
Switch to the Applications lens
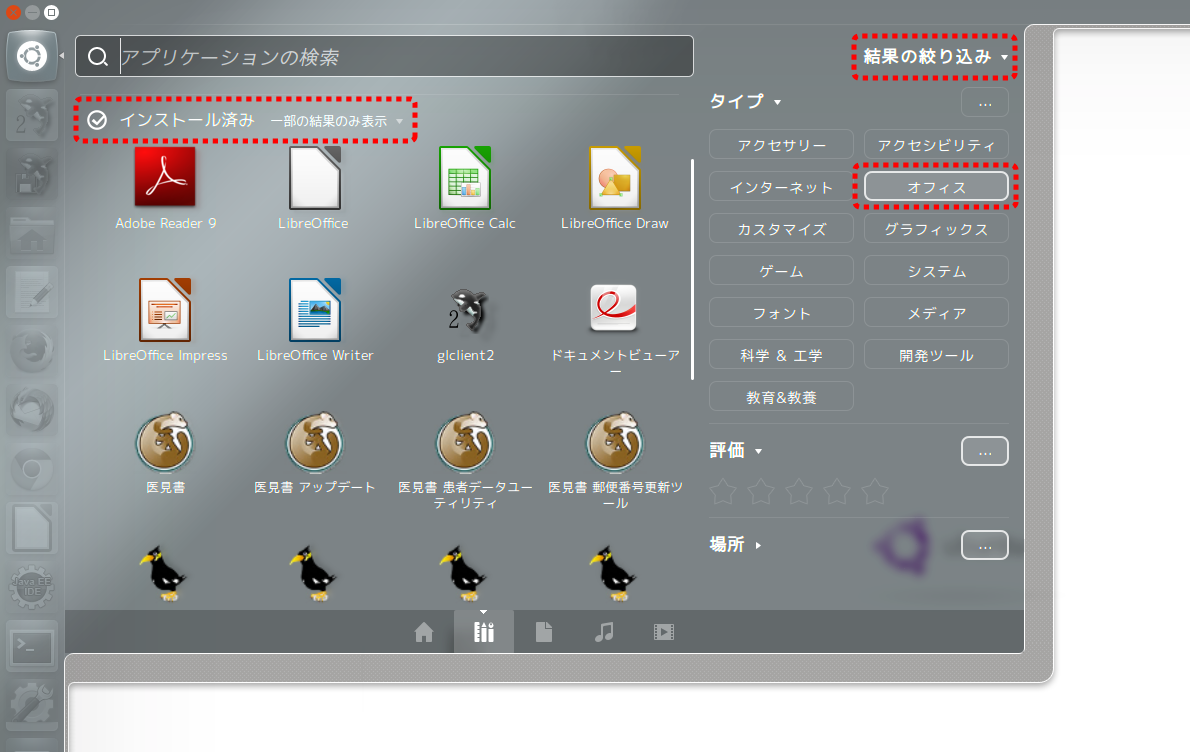[x=484, y=632]
